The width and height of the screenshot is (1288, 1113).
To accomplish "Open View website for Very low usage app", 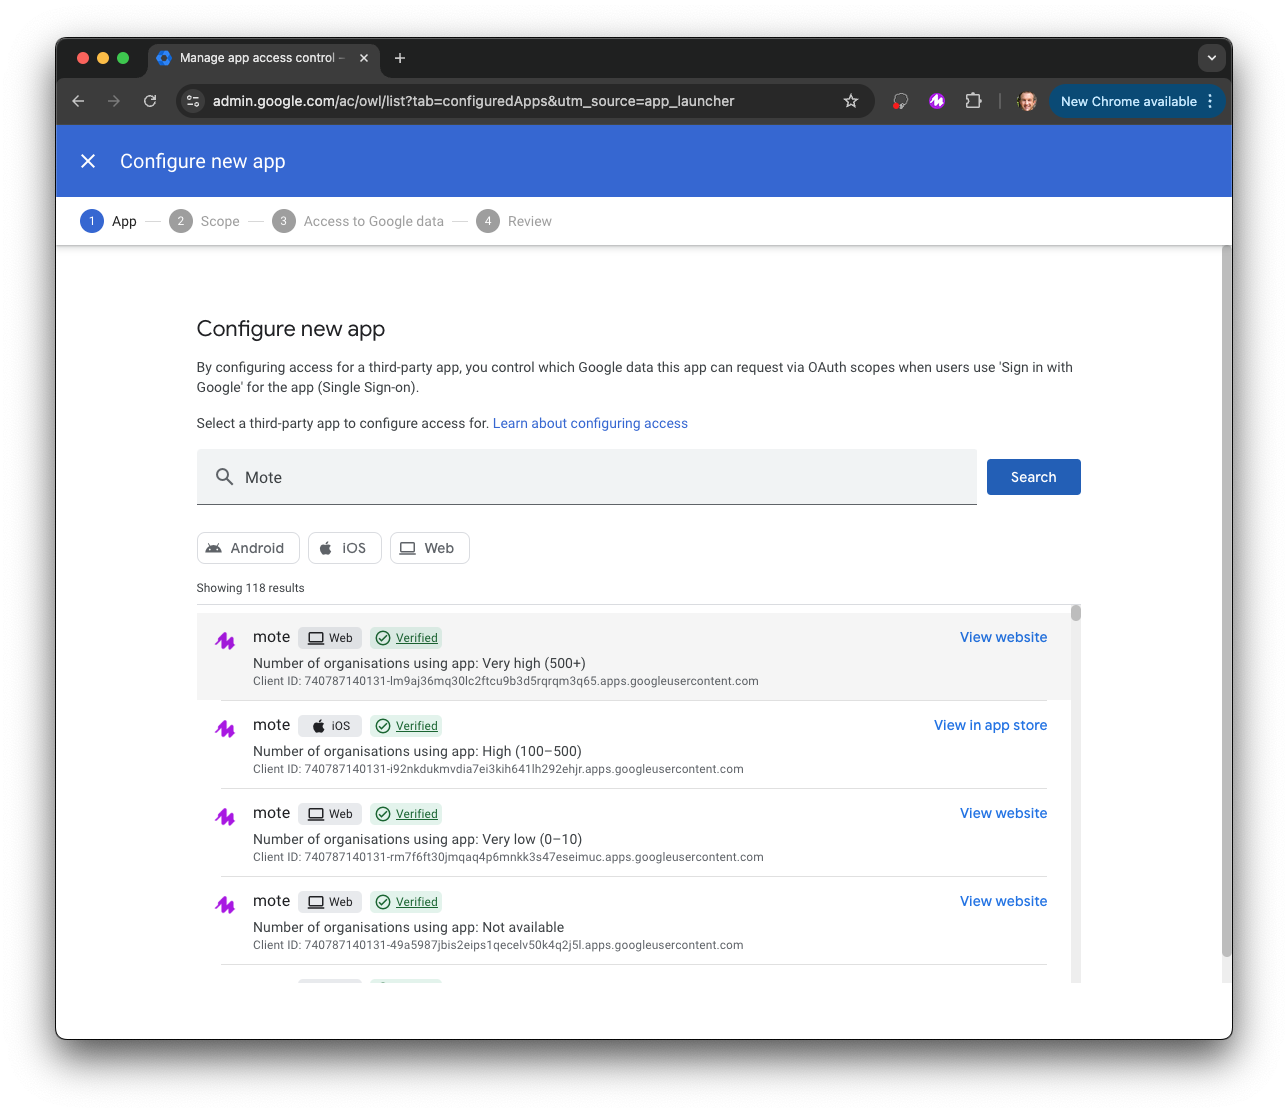I will point(1003,813).
